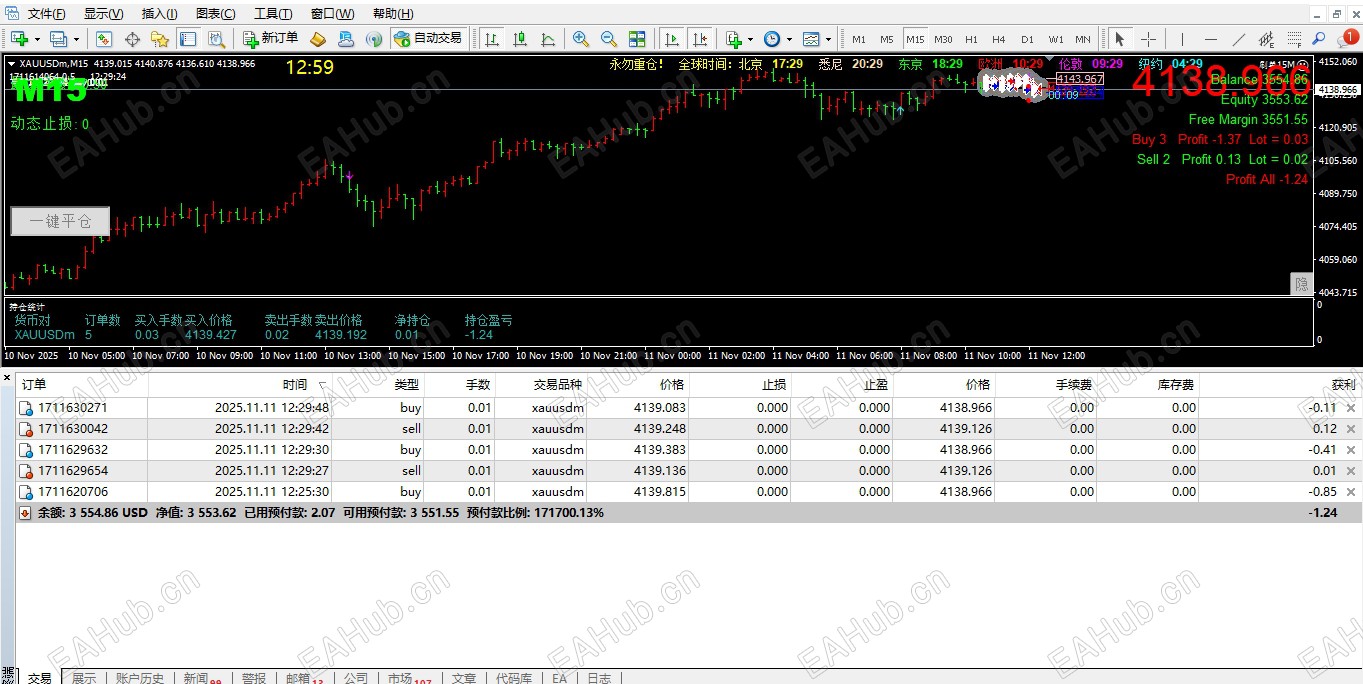
Task: Tile chart windows icon
Action: click(x=637, y=39)
